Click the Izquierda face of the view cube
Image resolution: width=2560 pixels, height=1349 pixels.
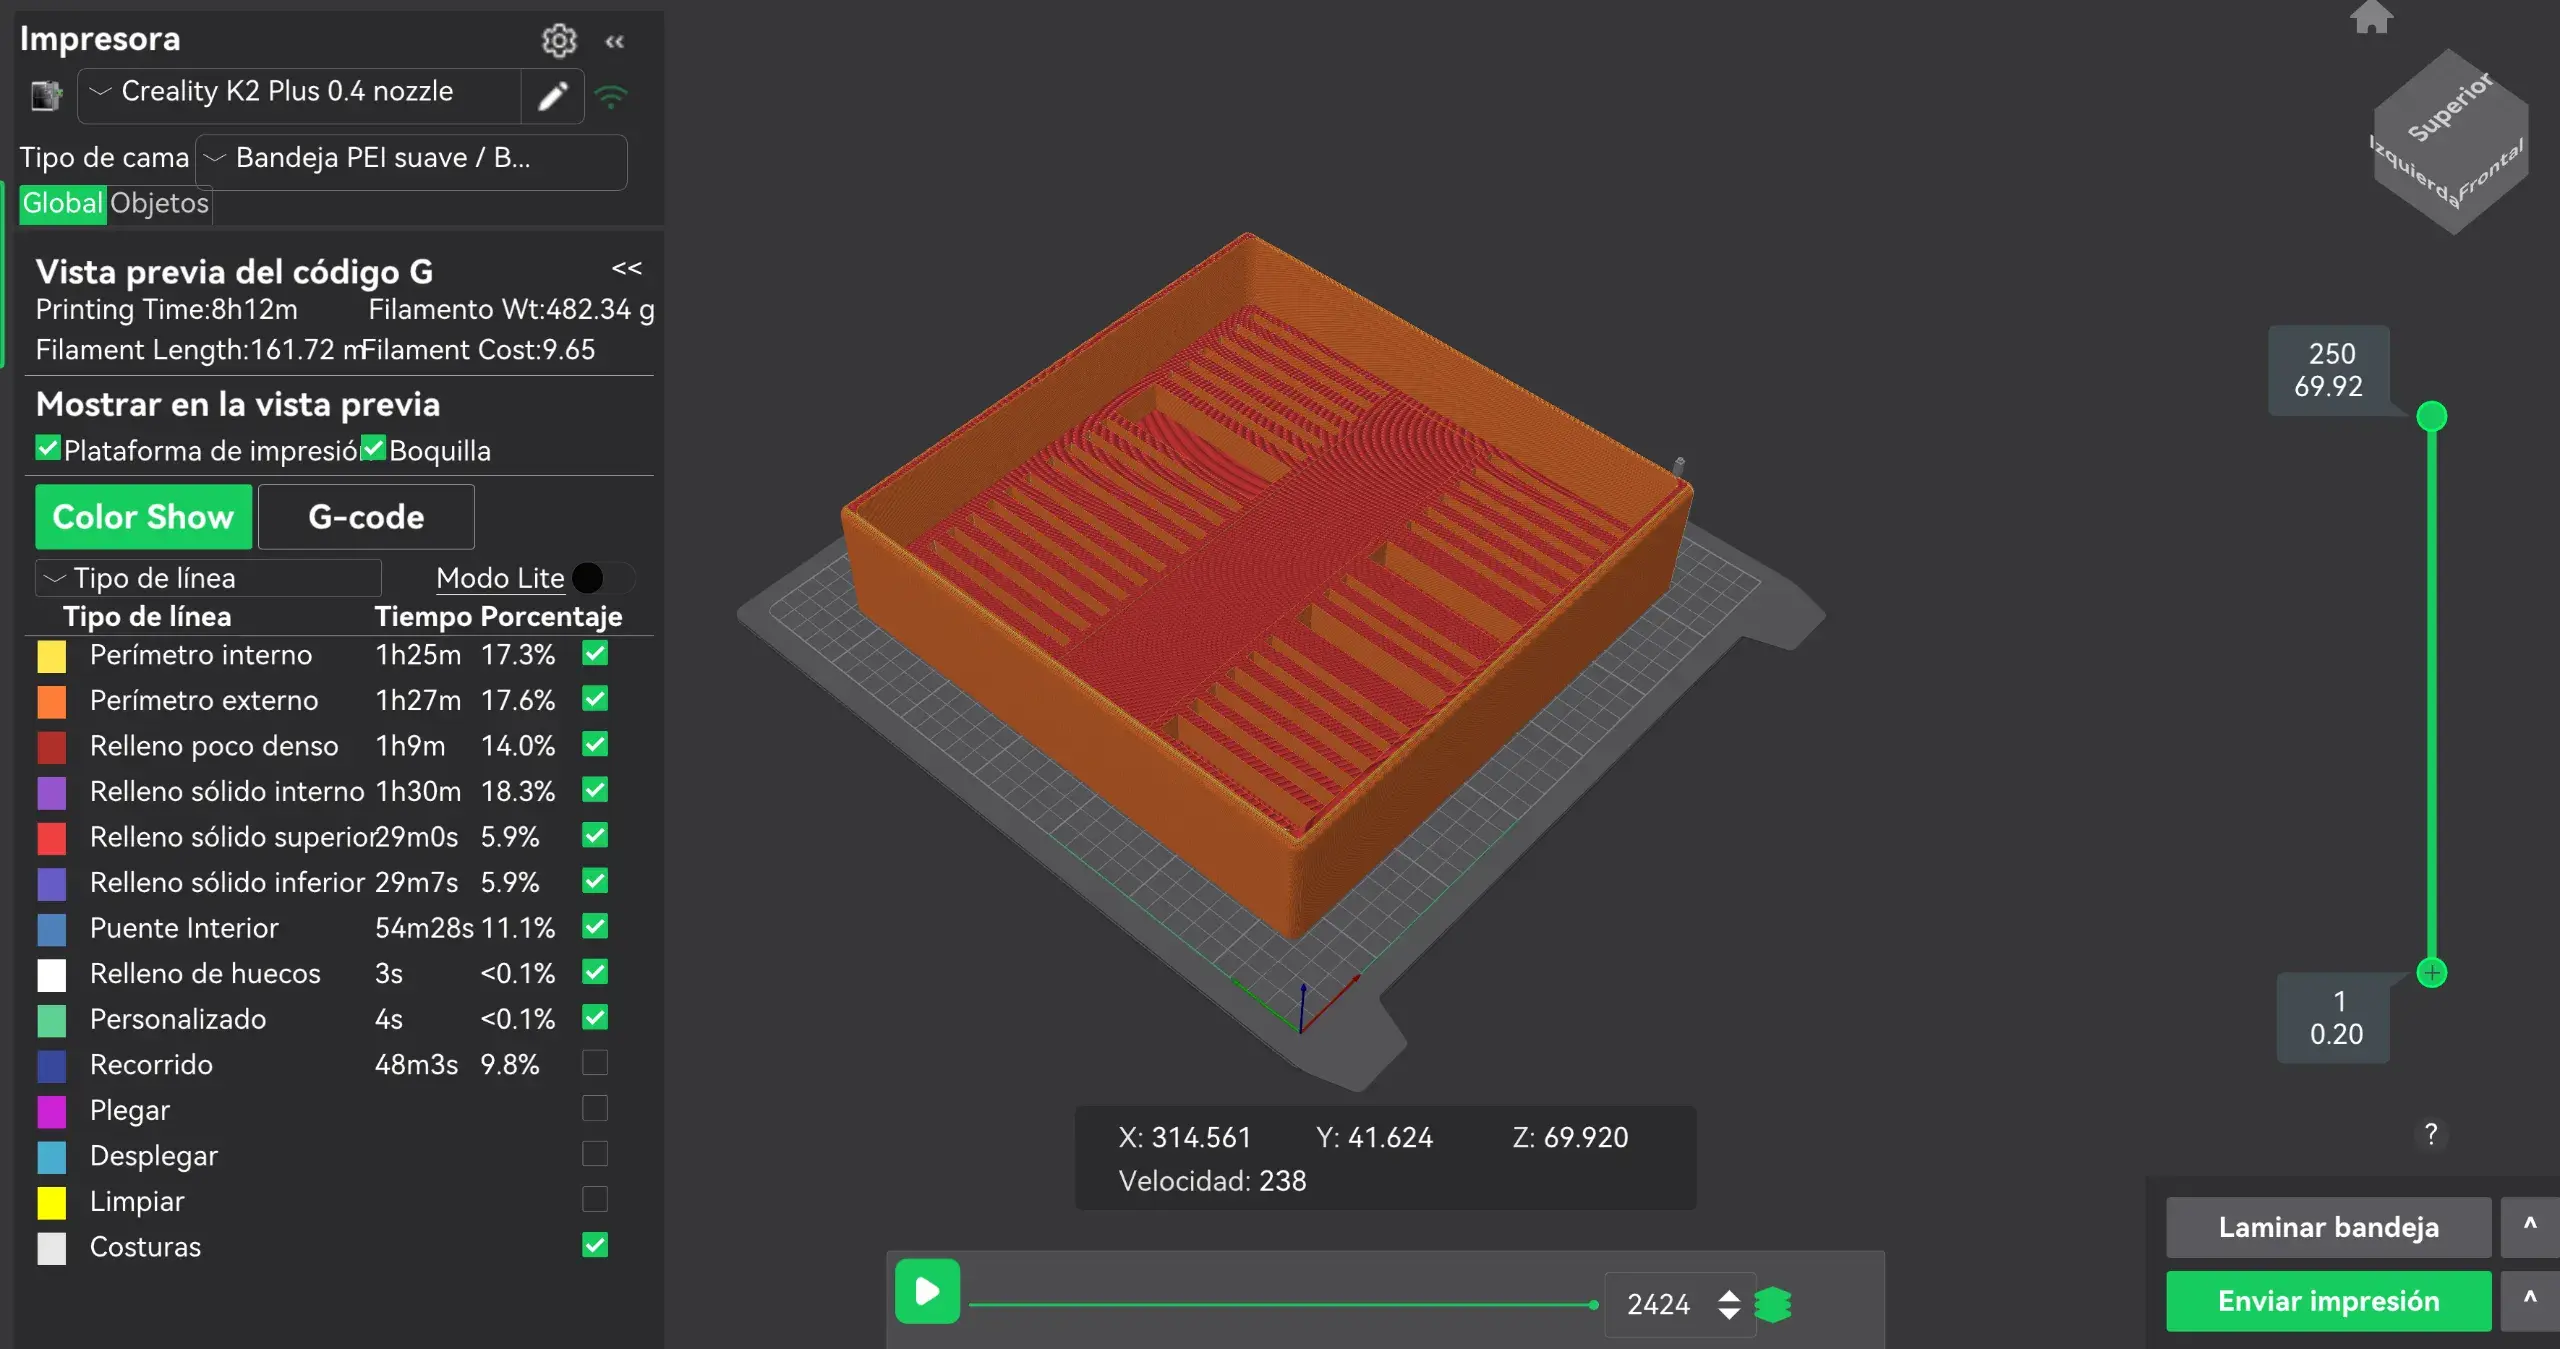(2411, 172)
